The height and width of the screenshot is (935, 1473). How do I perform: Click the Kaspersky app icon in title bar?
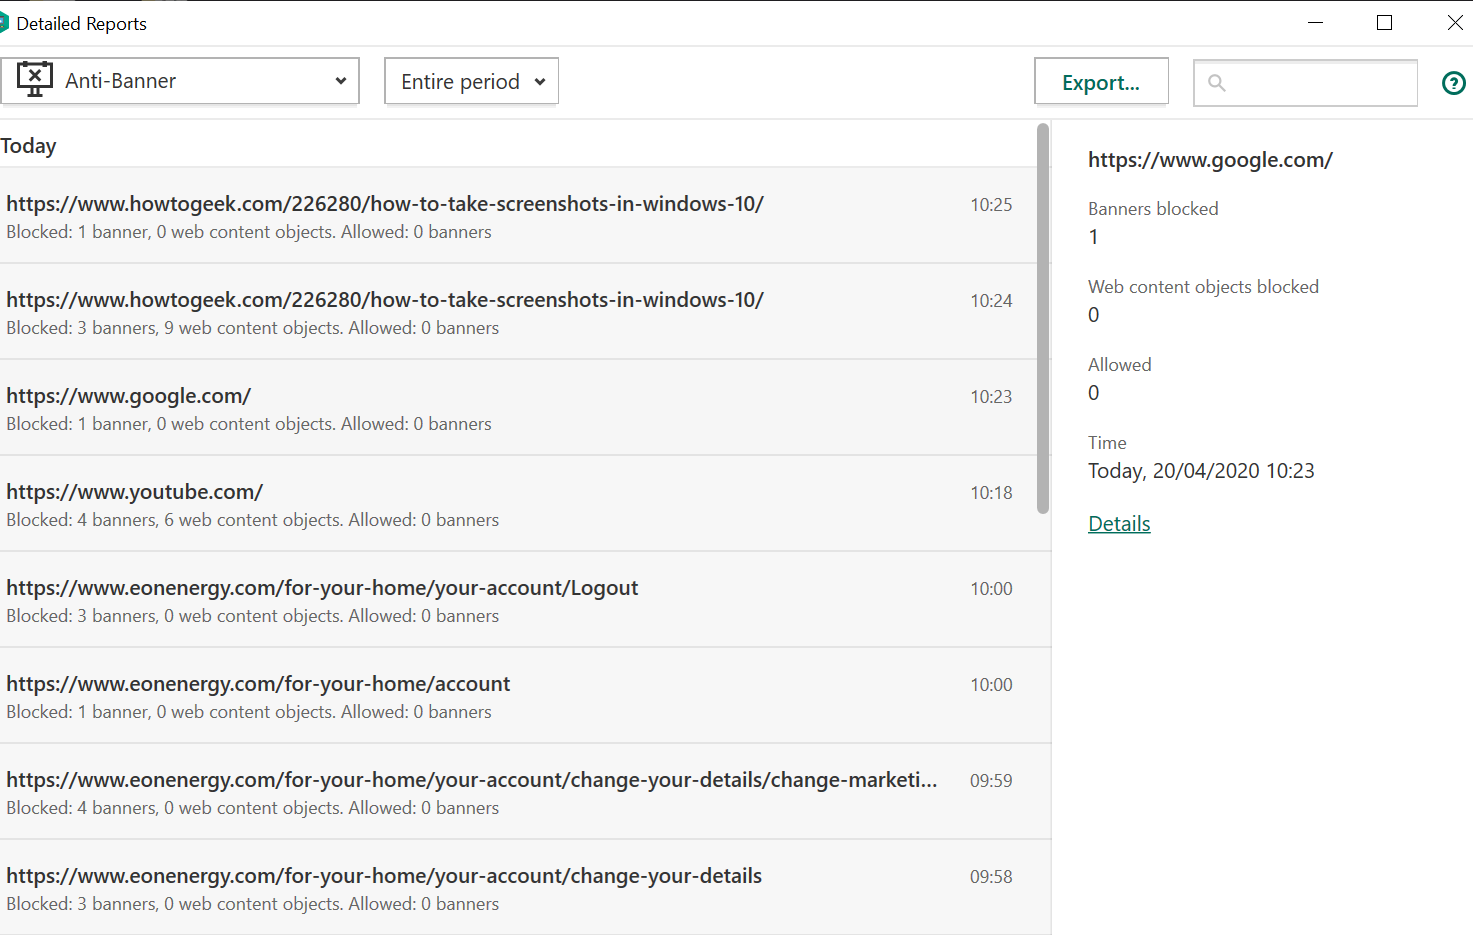[x=4, y=23]
